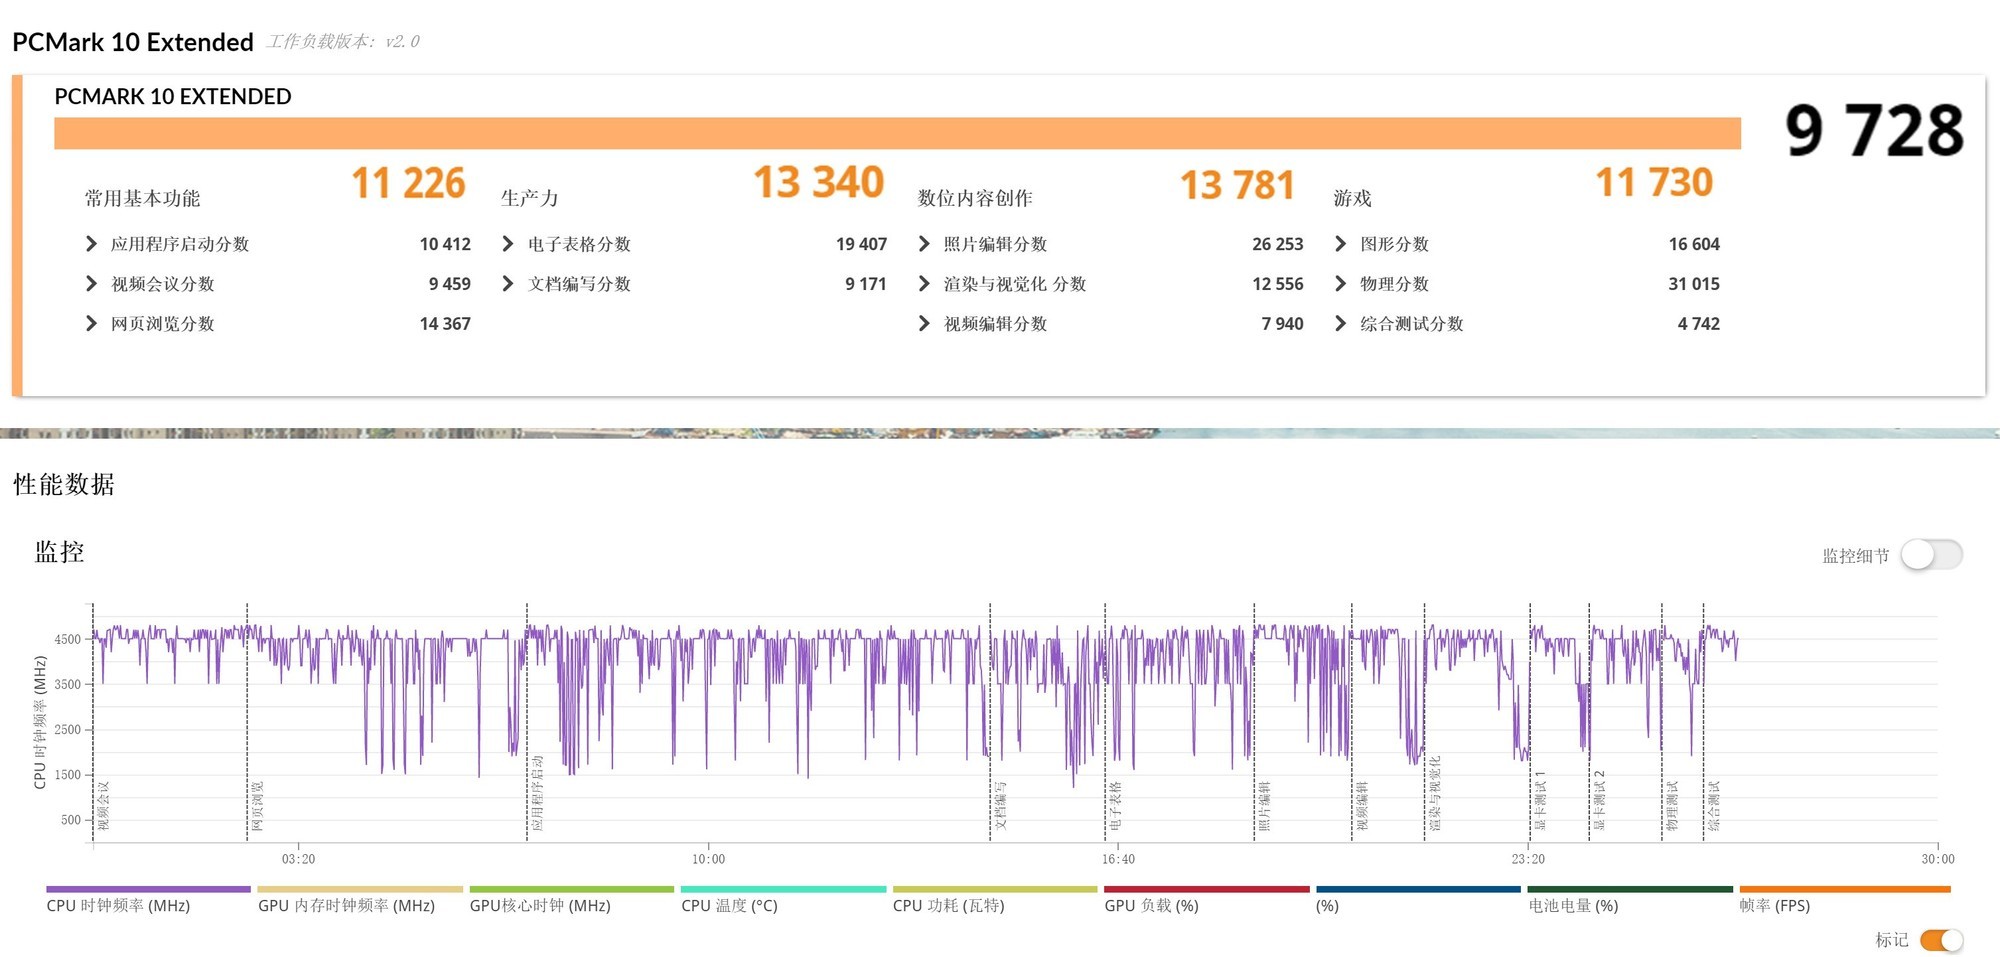
Task: Expand the 应用程序启动分数 details chevron
Action: tap(89, 243)
